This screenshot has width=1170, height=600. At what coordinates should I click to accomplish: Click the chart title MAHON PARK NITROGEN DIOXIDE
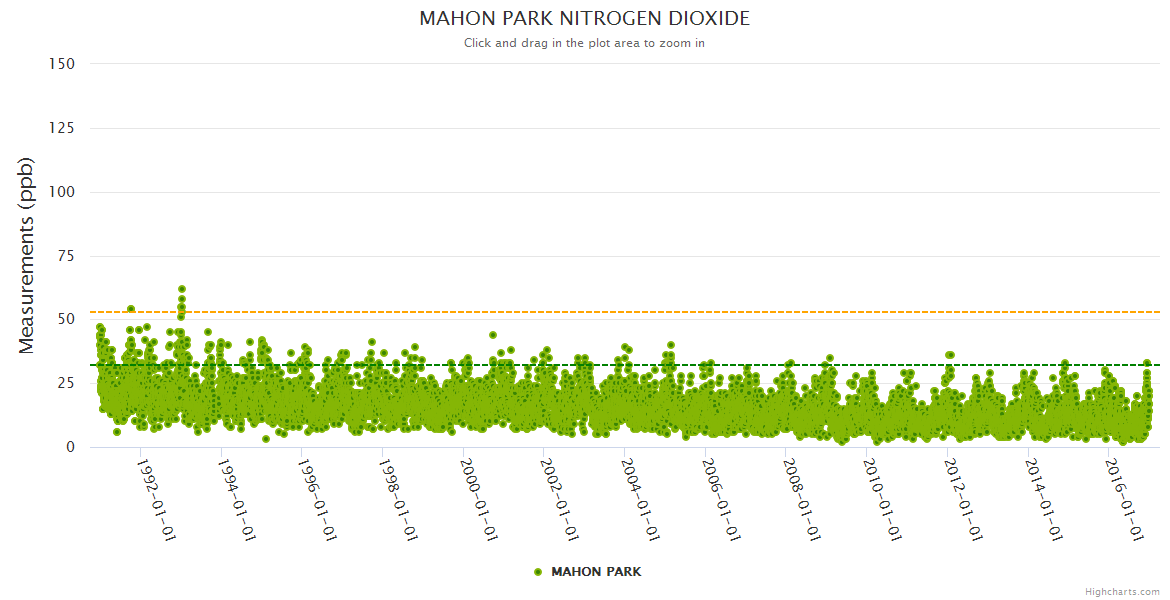tap(584, 19)
